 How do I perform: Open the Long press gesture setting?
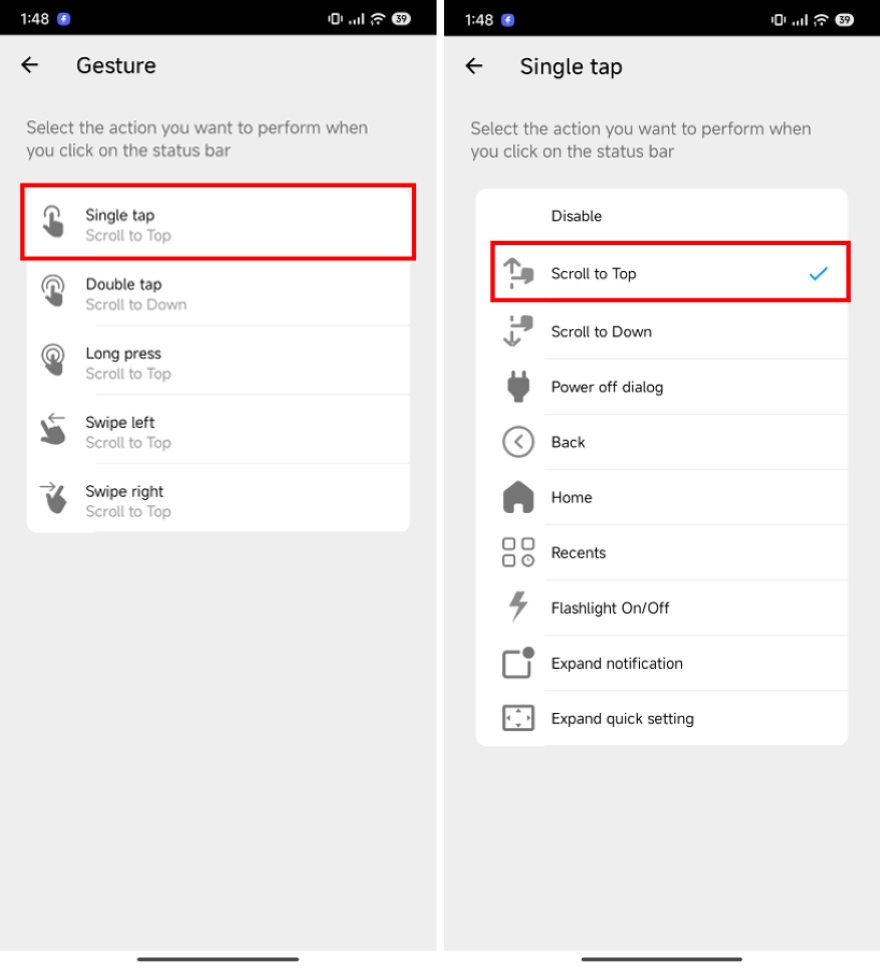click(x=218, y=362)
